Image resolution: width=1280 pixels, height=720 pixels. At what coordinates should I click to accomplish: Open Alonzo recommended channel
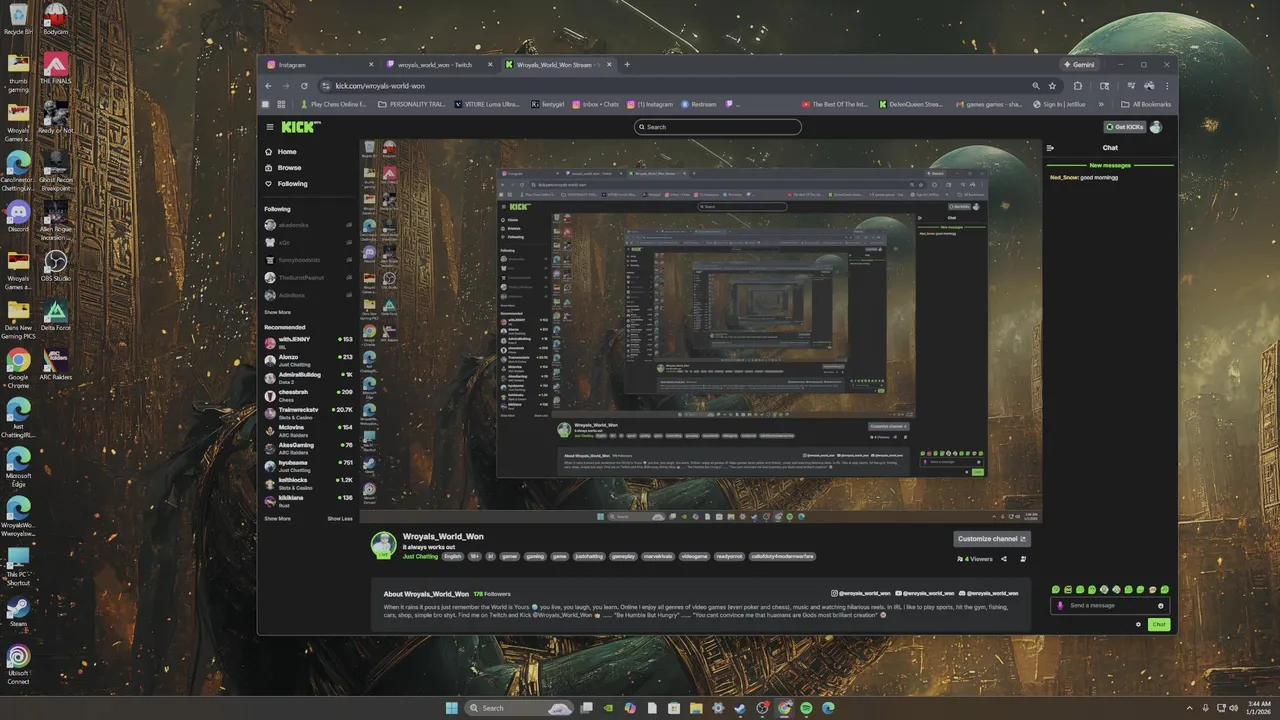pyautogui.click(x=308, y=359)
